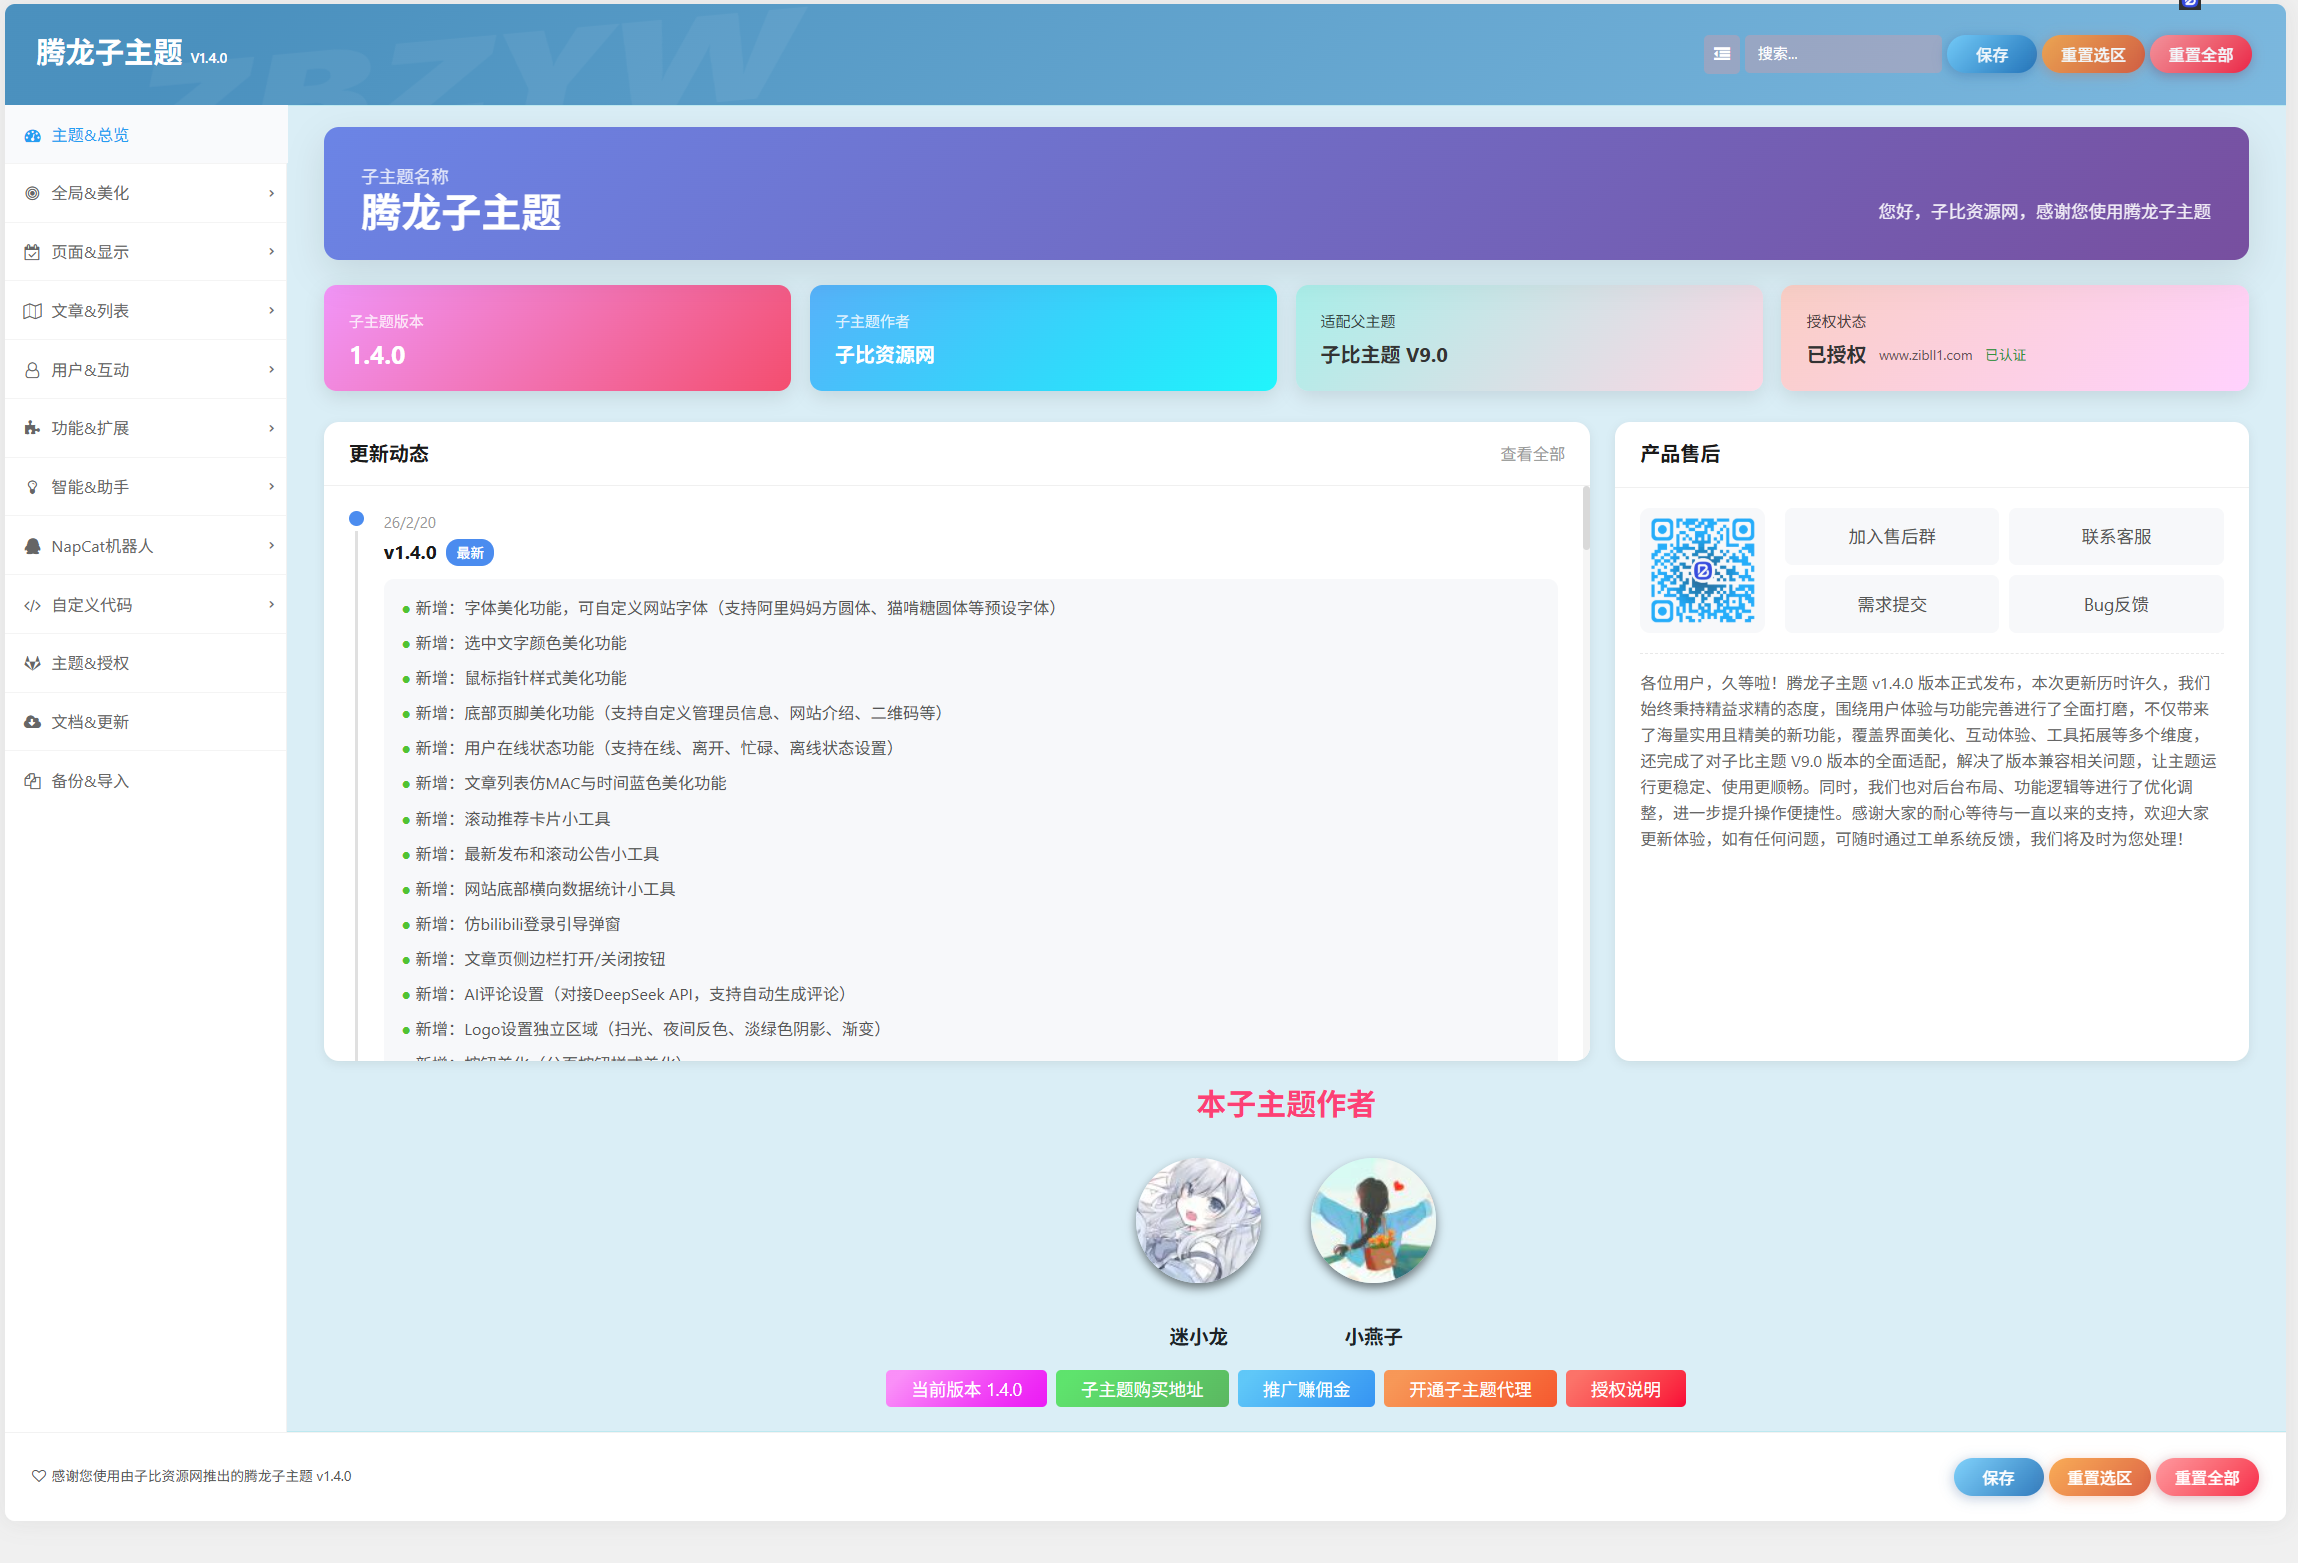Focus the 搜索 input field

coord(1842,54)
